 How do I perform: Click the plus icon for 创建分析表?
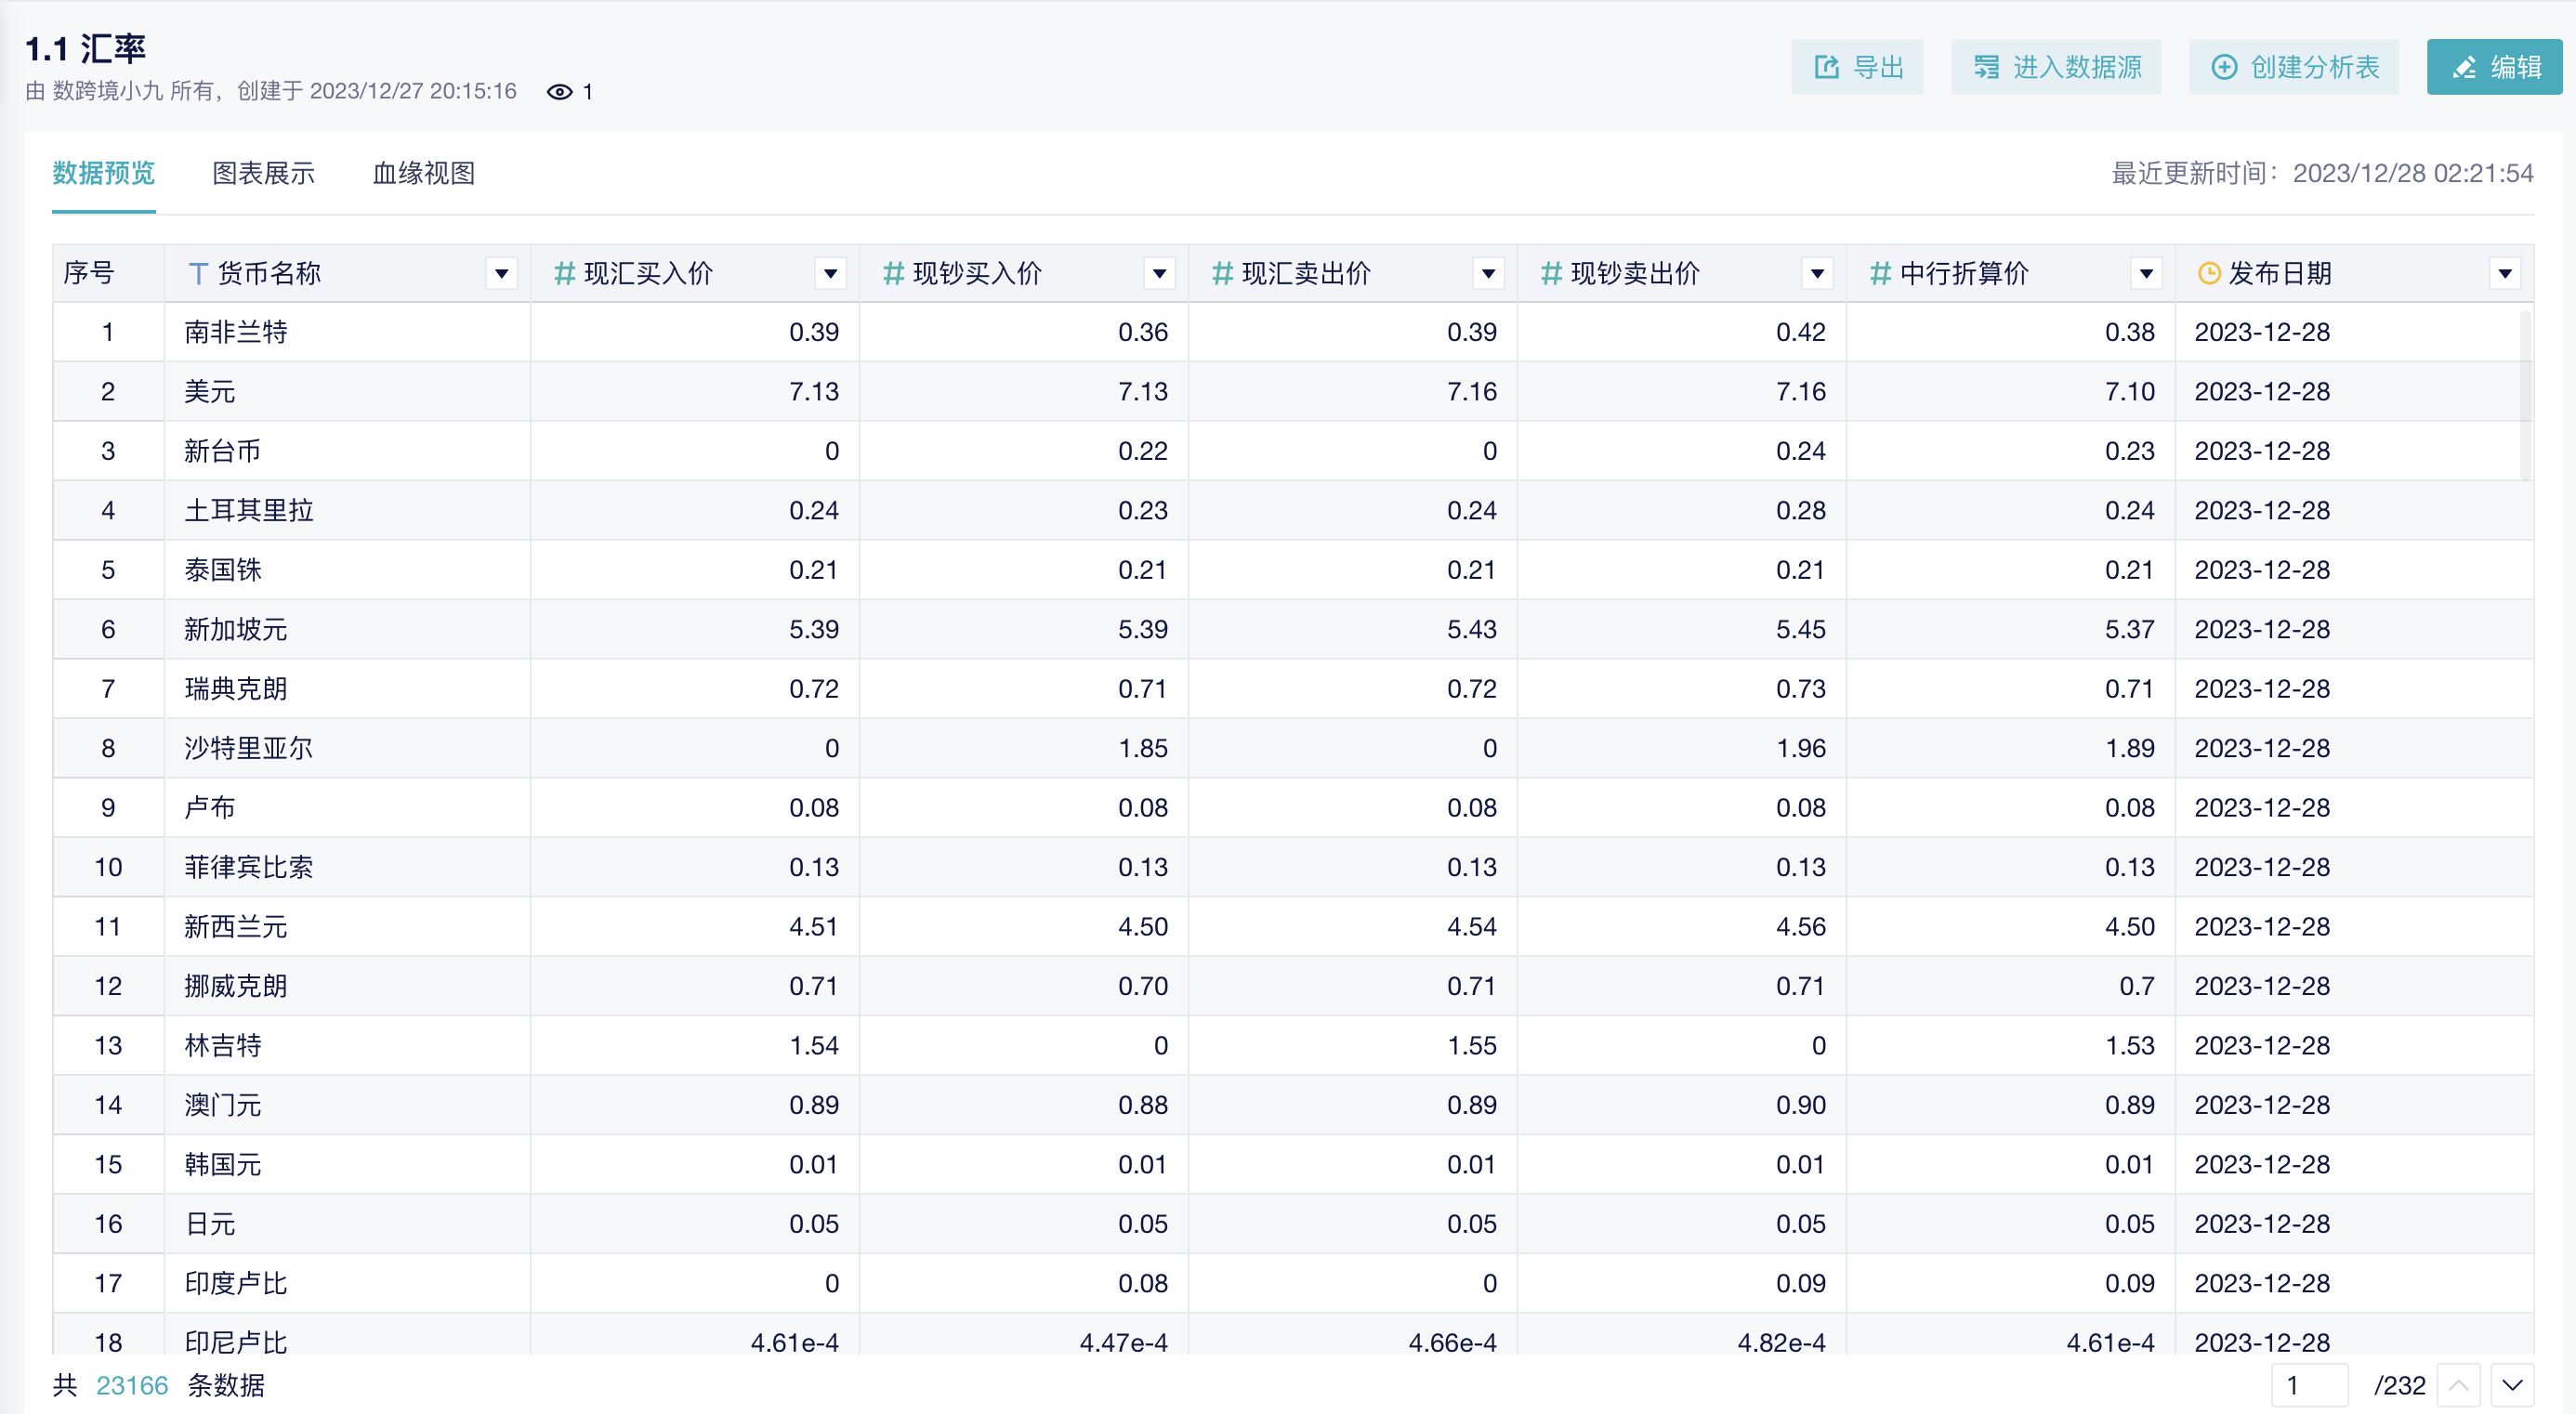click(2225, 66)
